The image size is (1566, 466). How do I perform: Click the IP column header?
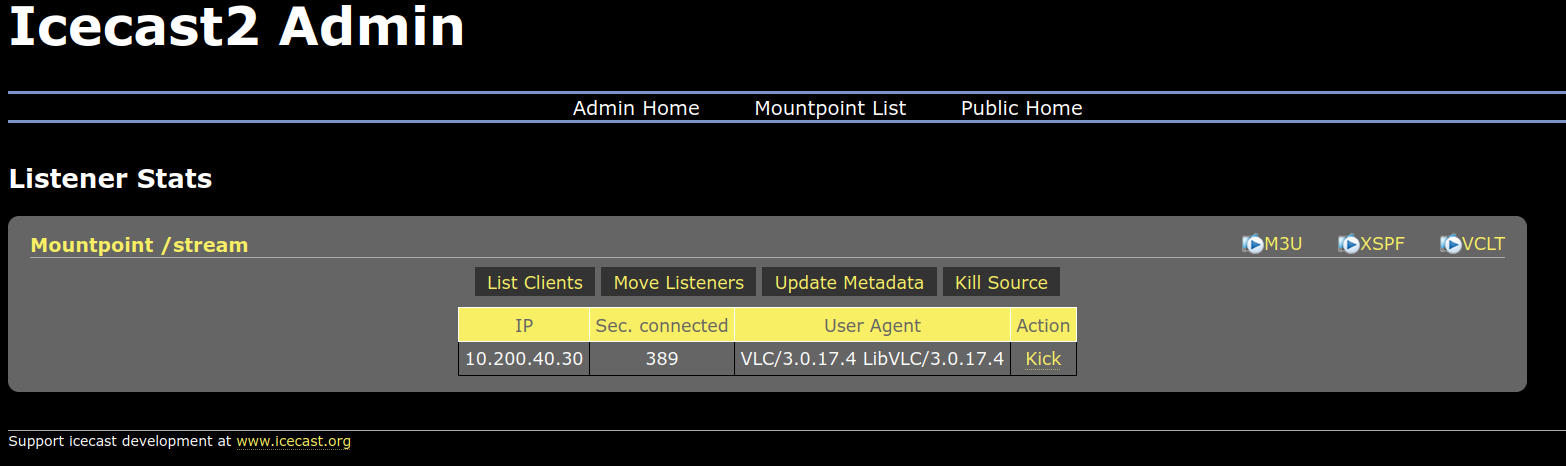tap(524, 325)
